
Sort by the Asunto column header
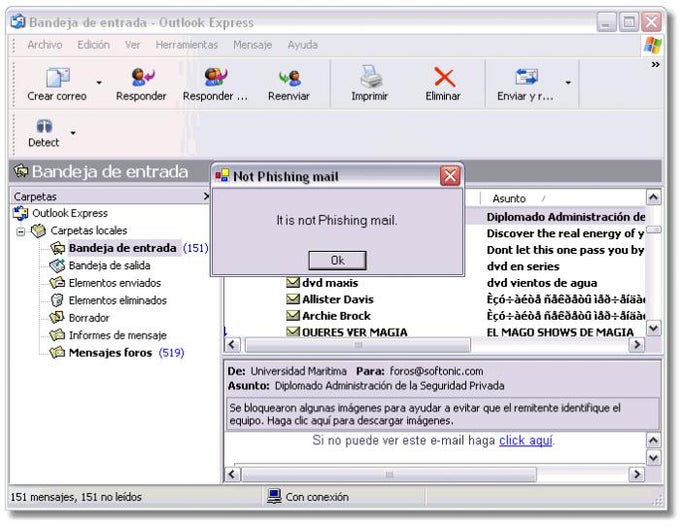coord(509,199)
